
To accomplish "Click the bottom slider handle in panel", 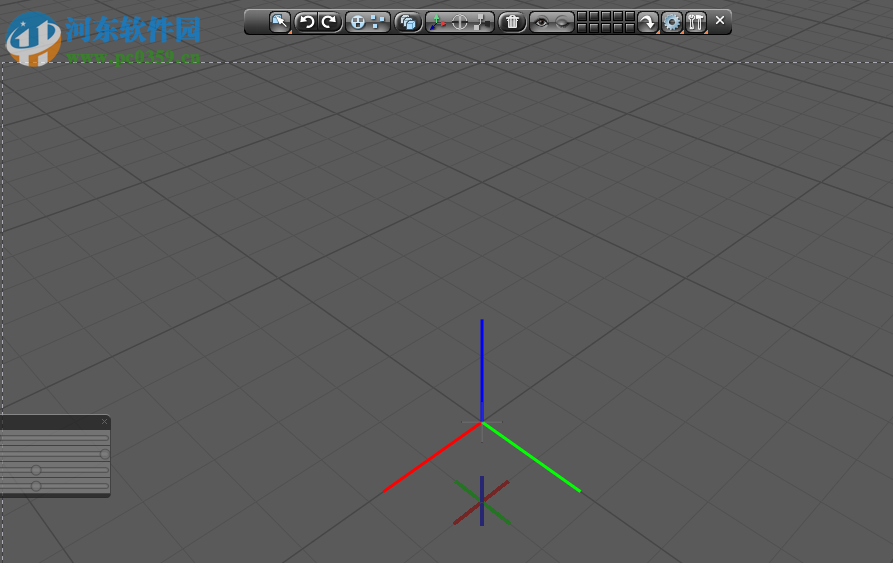I will coord(36,486).
